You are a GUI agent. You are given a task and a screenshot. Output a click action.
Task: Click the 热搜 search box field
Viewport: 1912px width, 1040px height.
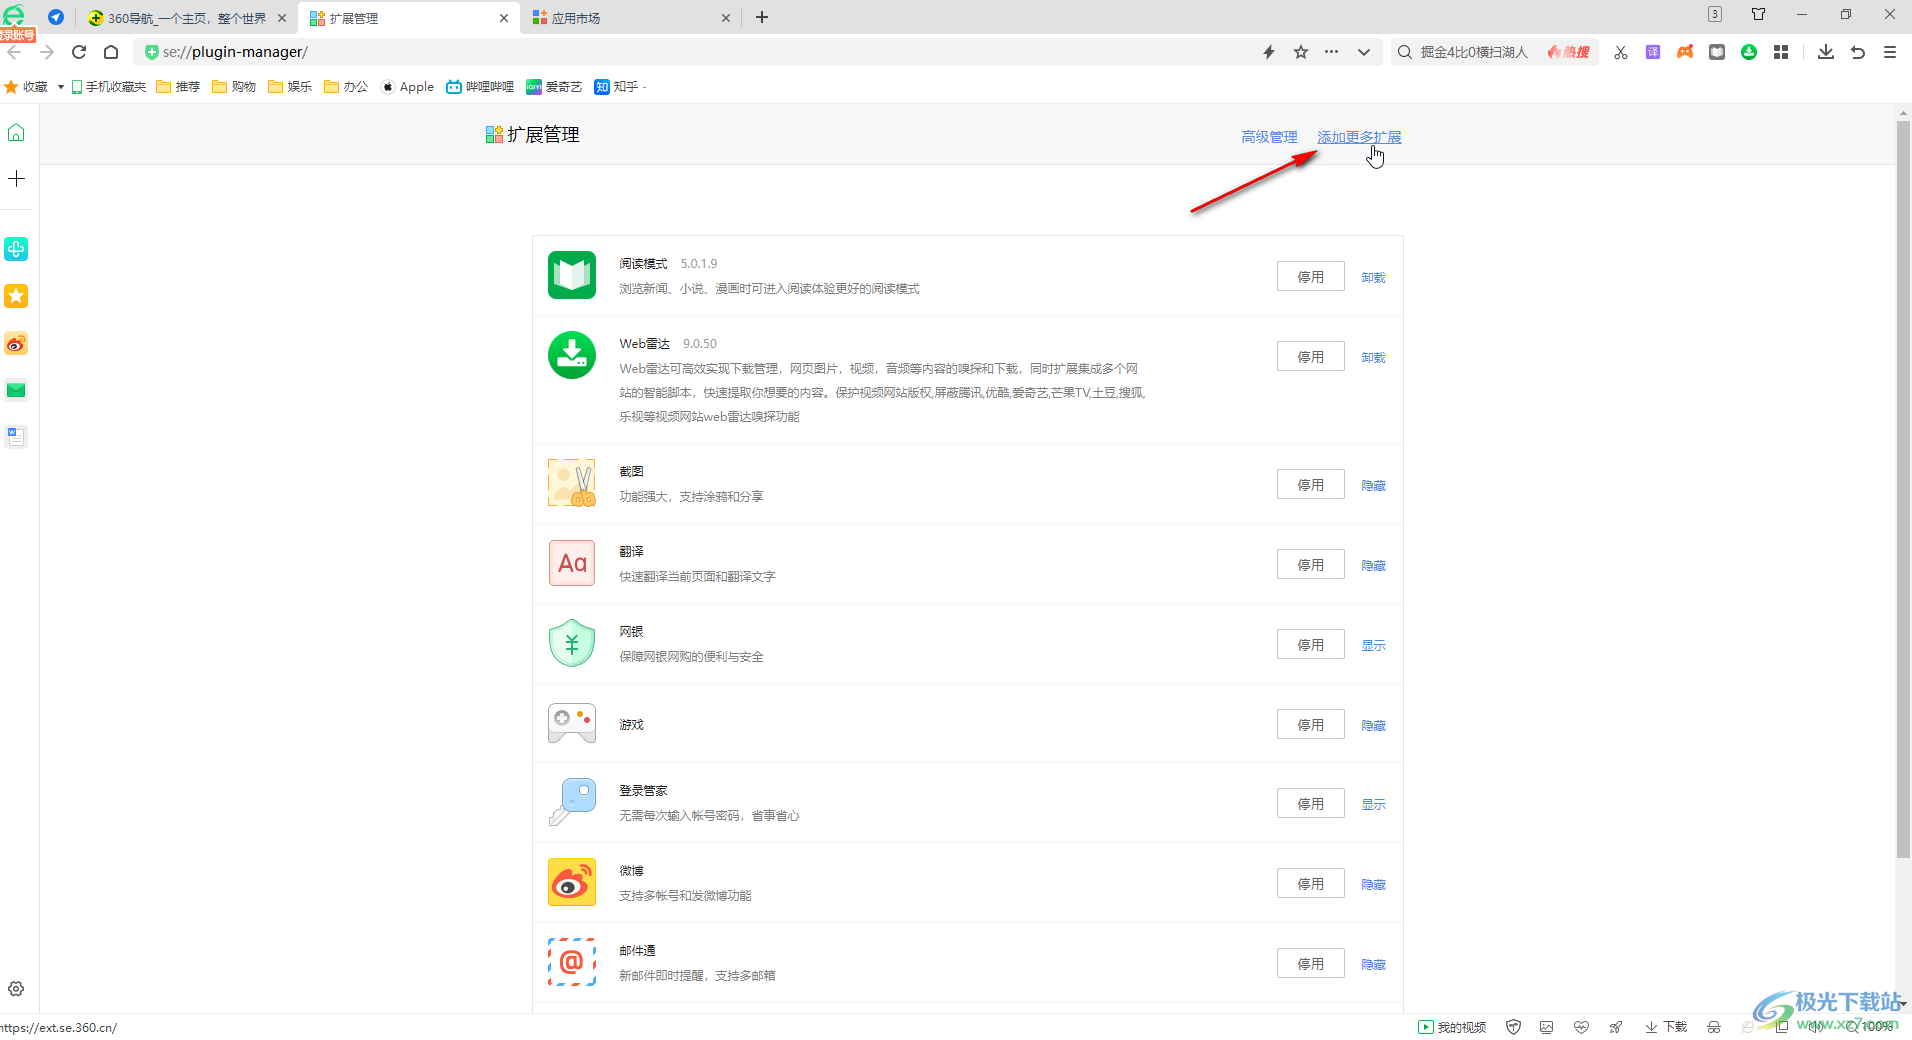(1494, 52)
